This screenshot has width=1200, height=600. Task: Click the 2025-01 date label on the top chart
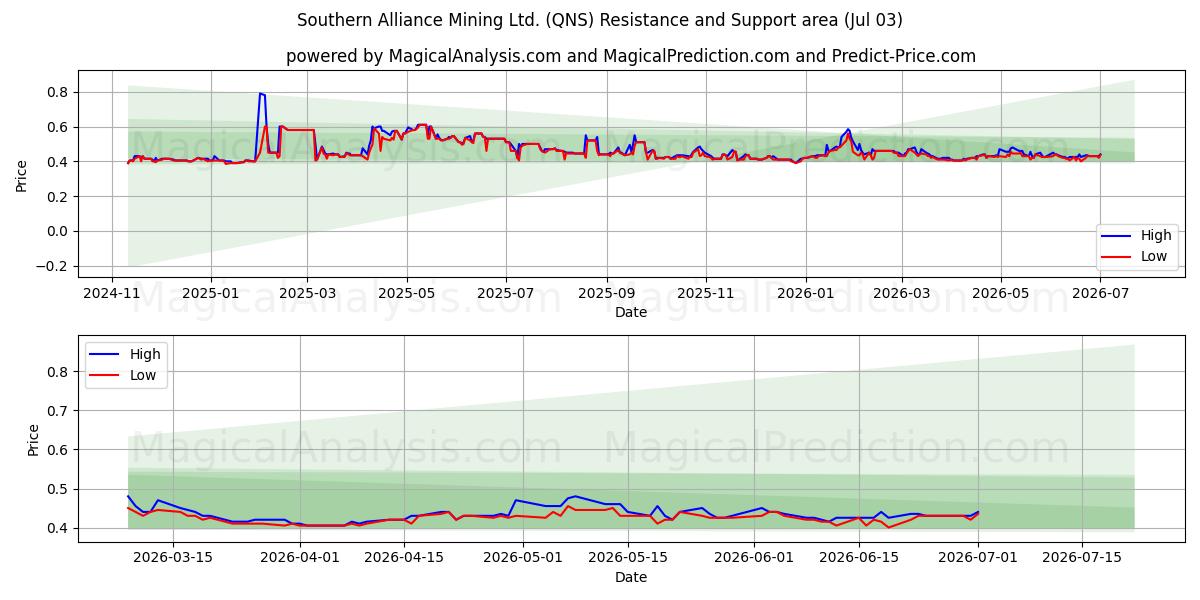click(x=210, y=293)
